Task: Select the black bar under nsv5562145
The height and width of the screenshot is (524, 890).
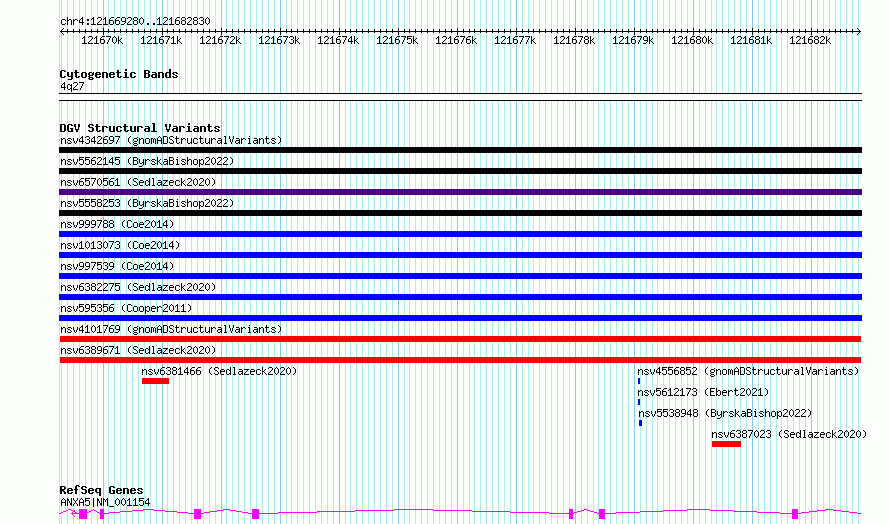Action: click(460, 171)
